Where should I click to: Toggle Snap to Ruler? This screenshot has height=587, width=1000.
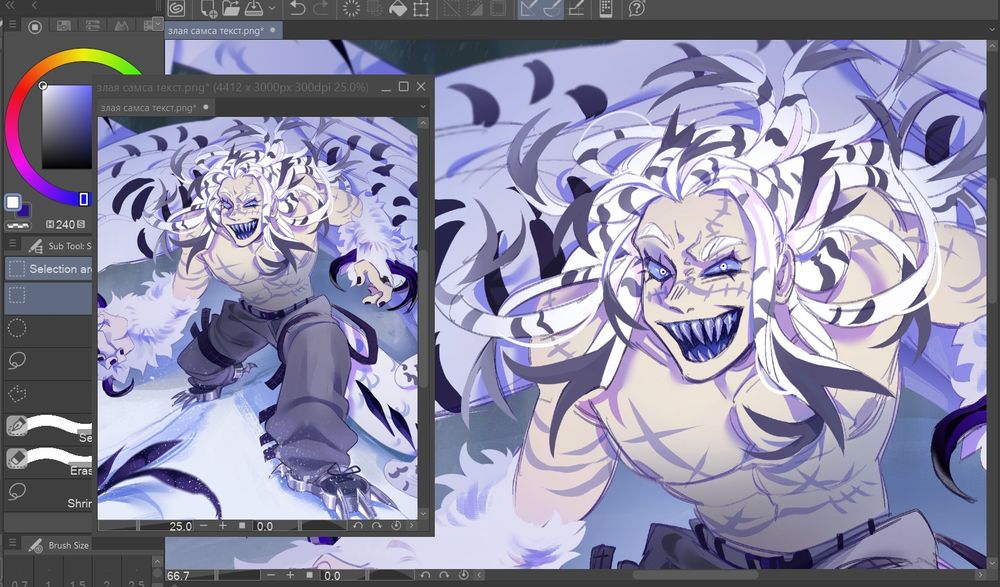point(529,8)
